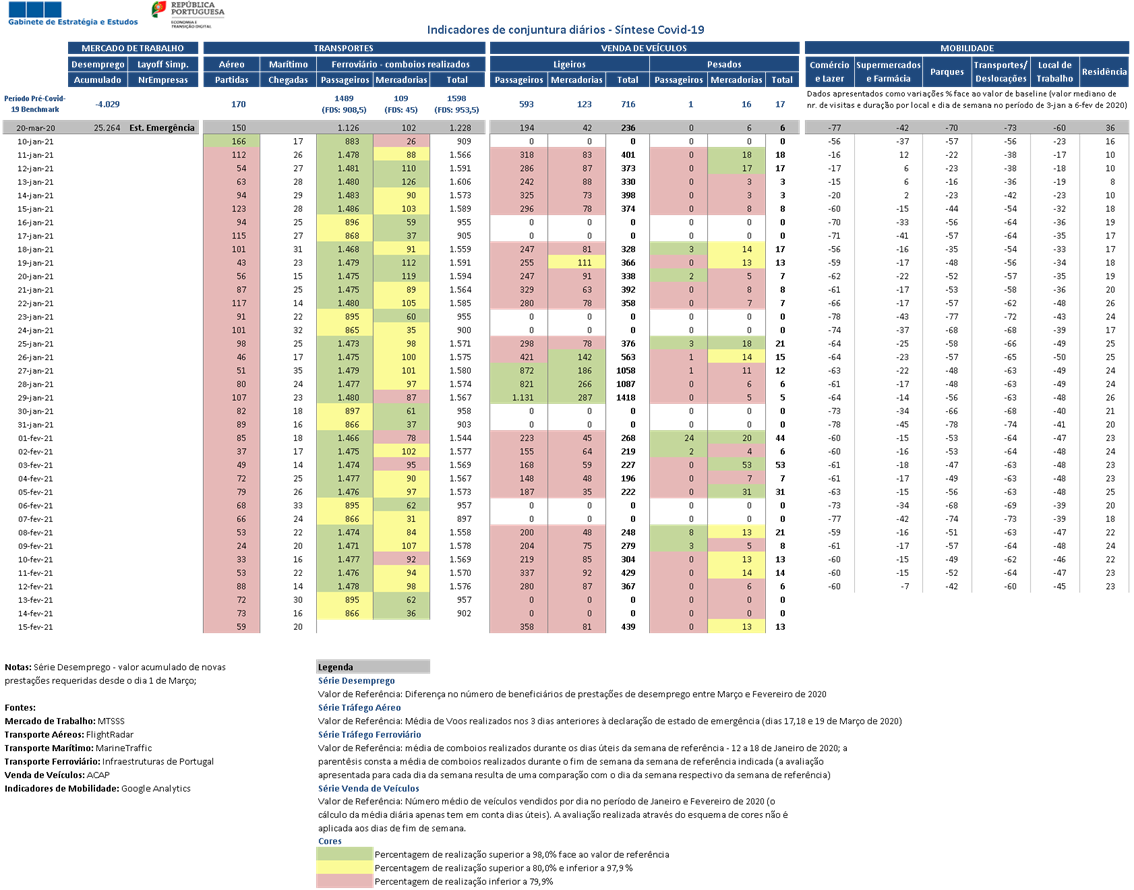Select the 29-jan-21 row date
The image size is (1134, 890).
coord(35,398)
